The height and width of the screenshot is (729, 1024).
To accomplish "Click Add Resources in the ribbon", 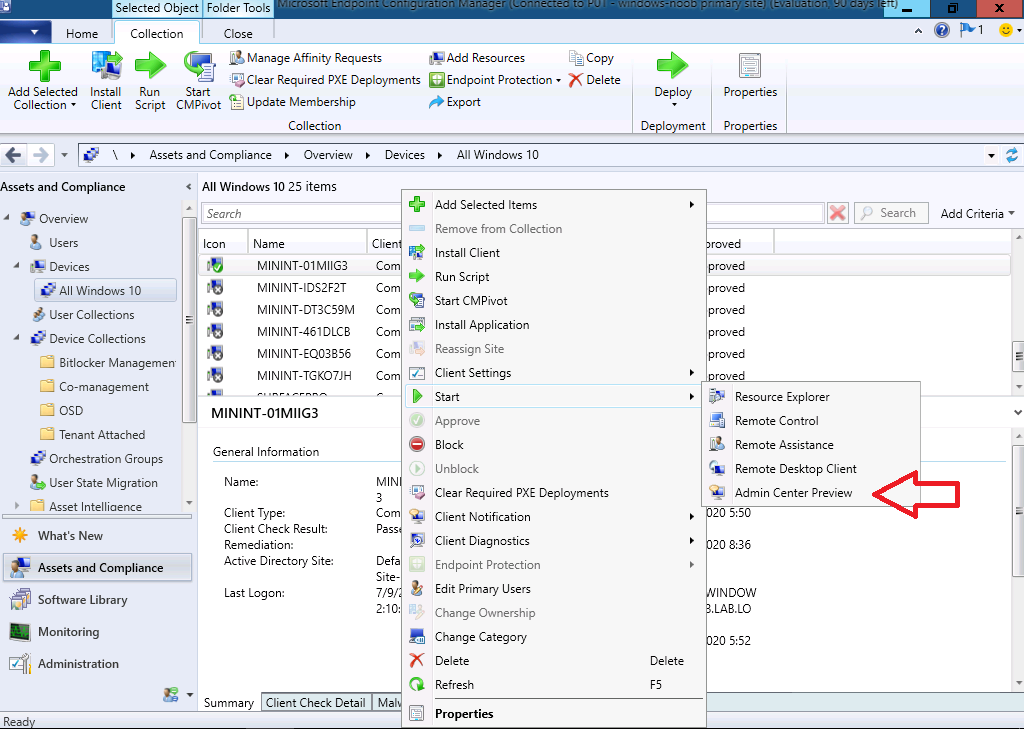I will (477, 58).
